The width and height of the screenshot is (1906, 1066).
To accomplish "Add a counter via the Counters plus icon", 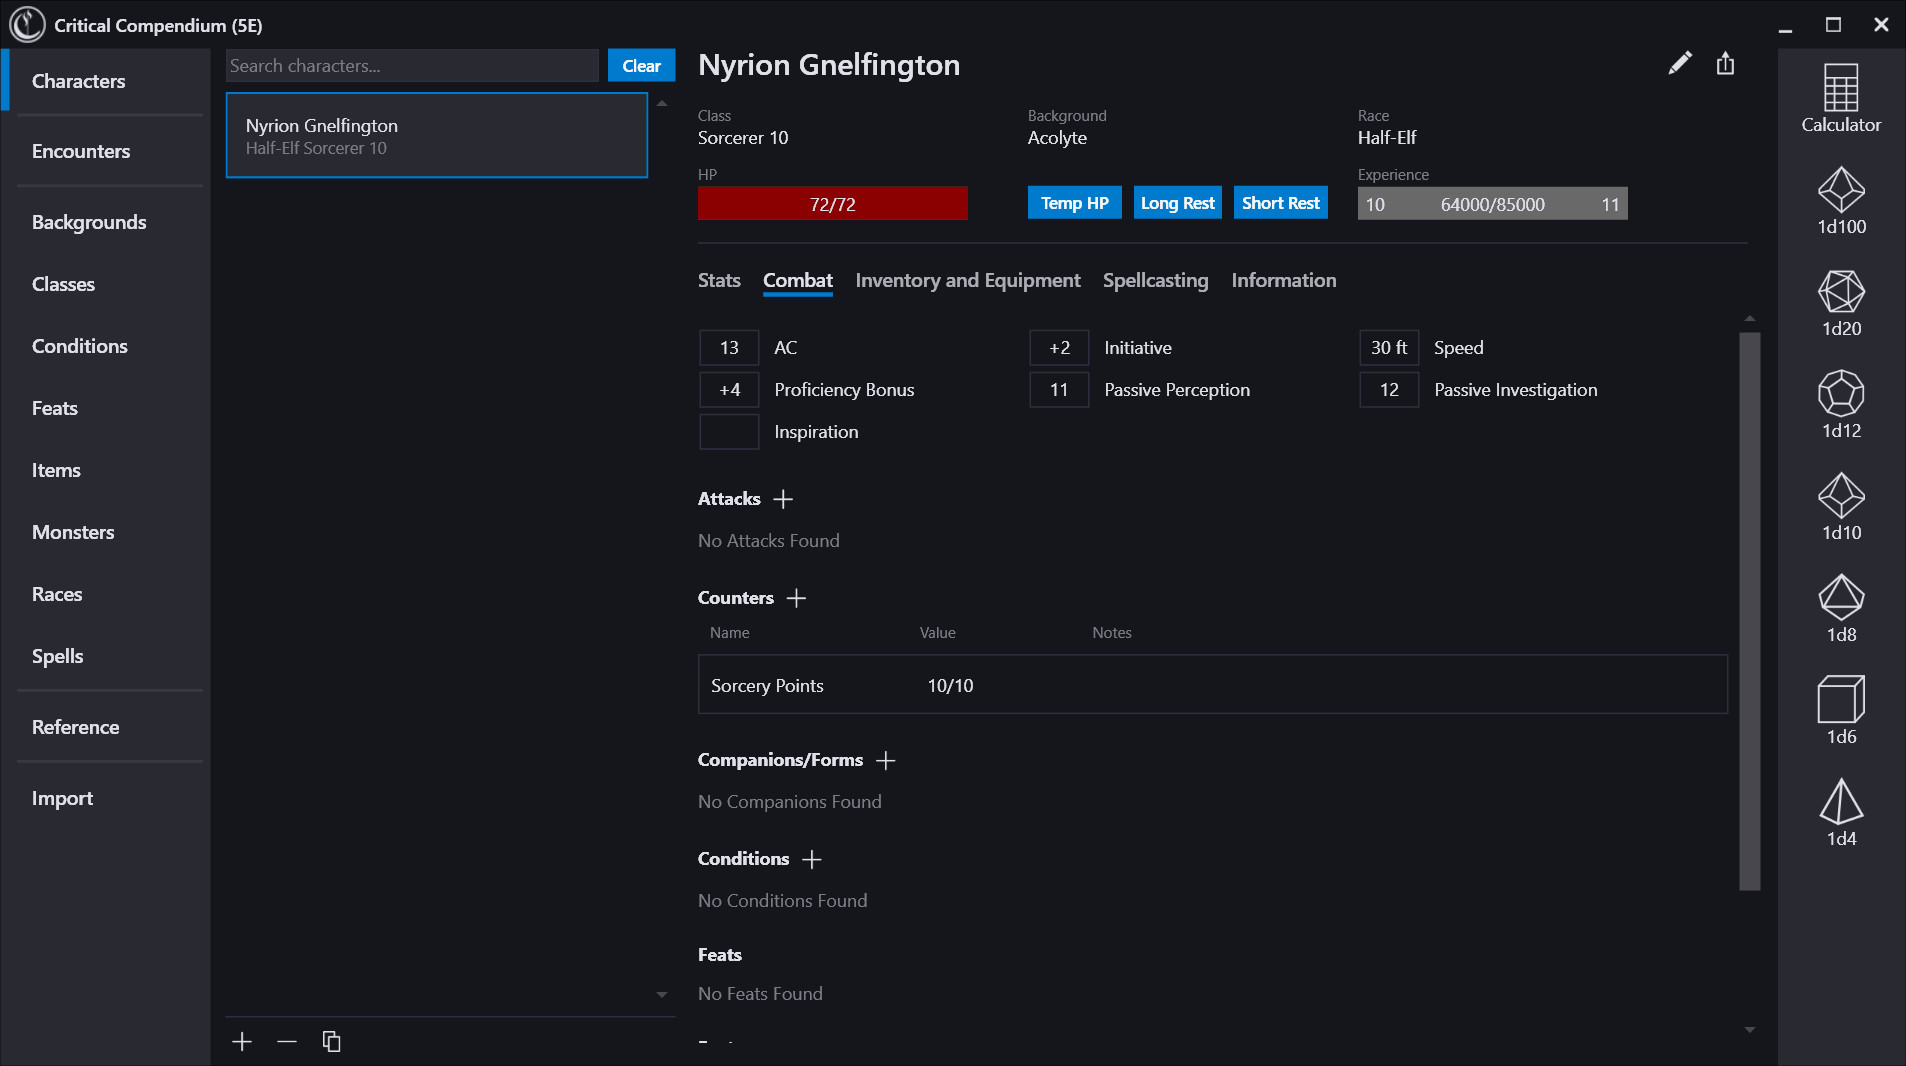I will coord(797,597).
